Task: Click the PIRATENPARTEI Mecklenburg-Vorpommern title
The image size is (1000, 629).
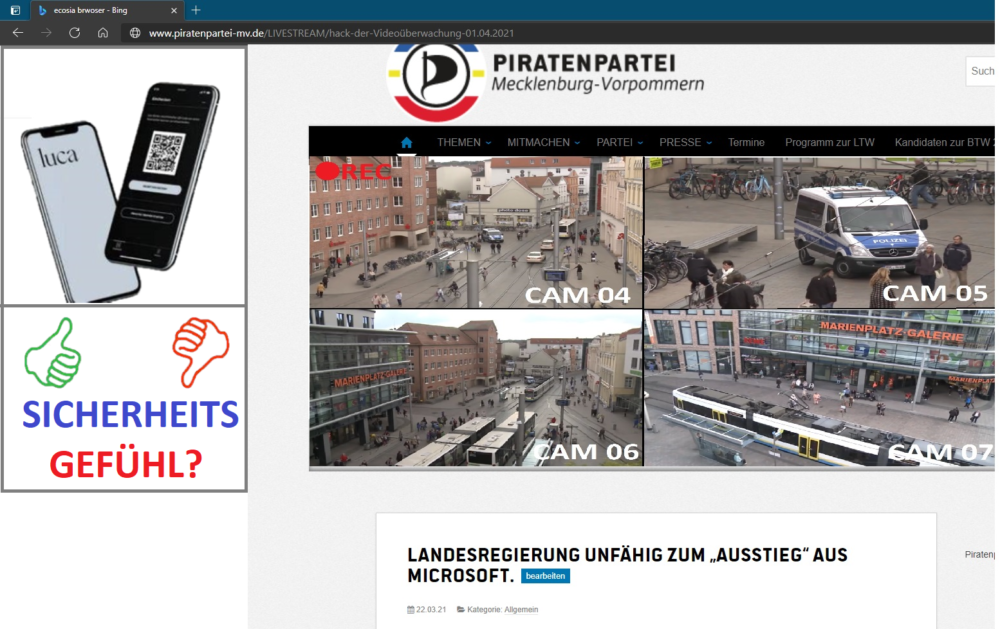Action: click(598, 73)
